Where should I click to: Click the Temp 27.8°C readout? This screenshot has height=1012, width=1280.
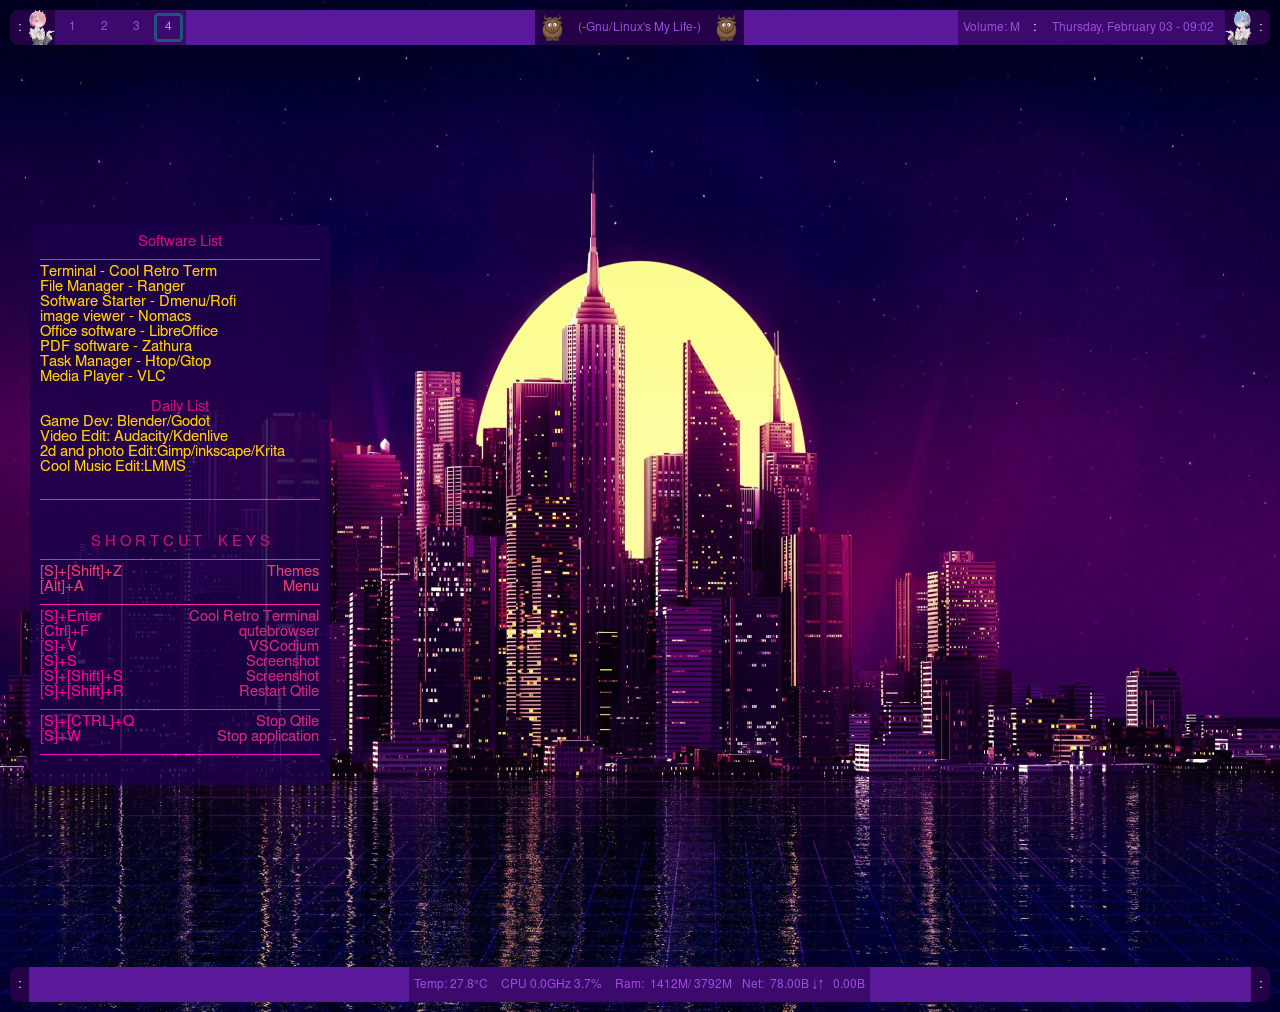point(451,984)
